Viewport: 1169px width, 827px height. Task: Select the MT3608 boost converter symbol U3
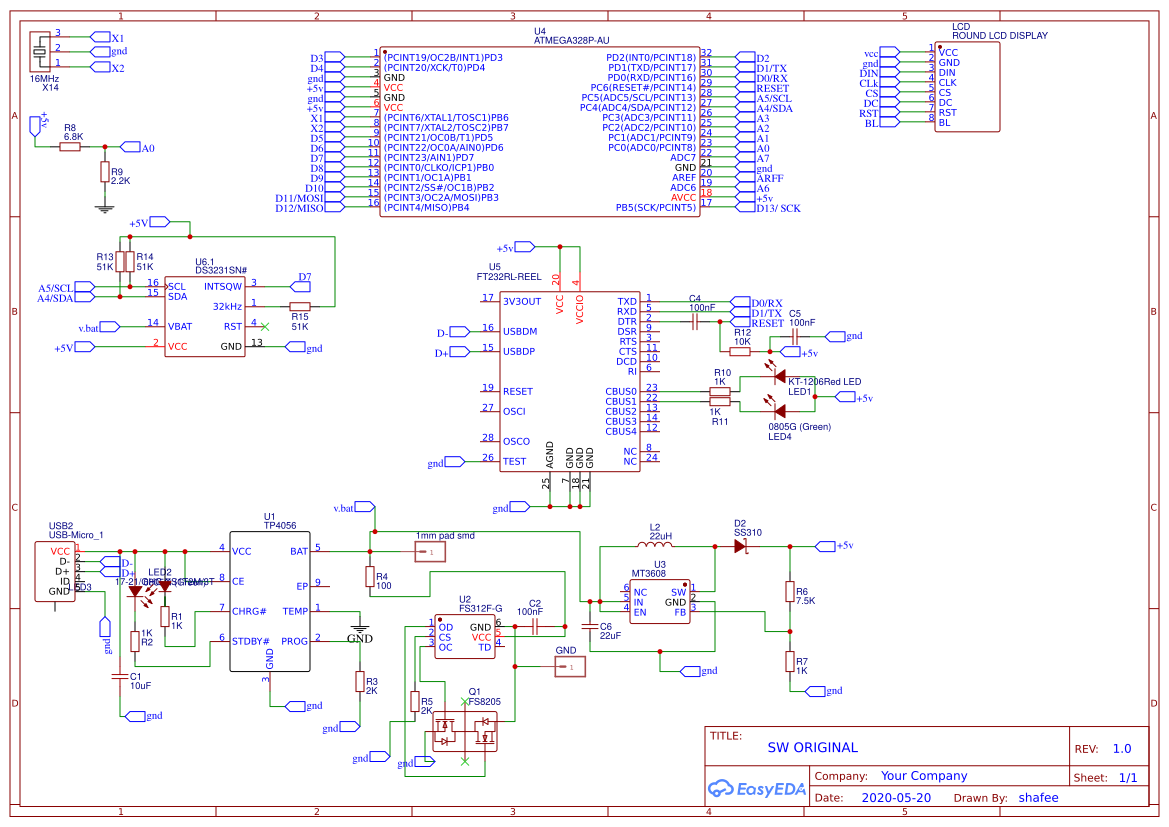660,600
